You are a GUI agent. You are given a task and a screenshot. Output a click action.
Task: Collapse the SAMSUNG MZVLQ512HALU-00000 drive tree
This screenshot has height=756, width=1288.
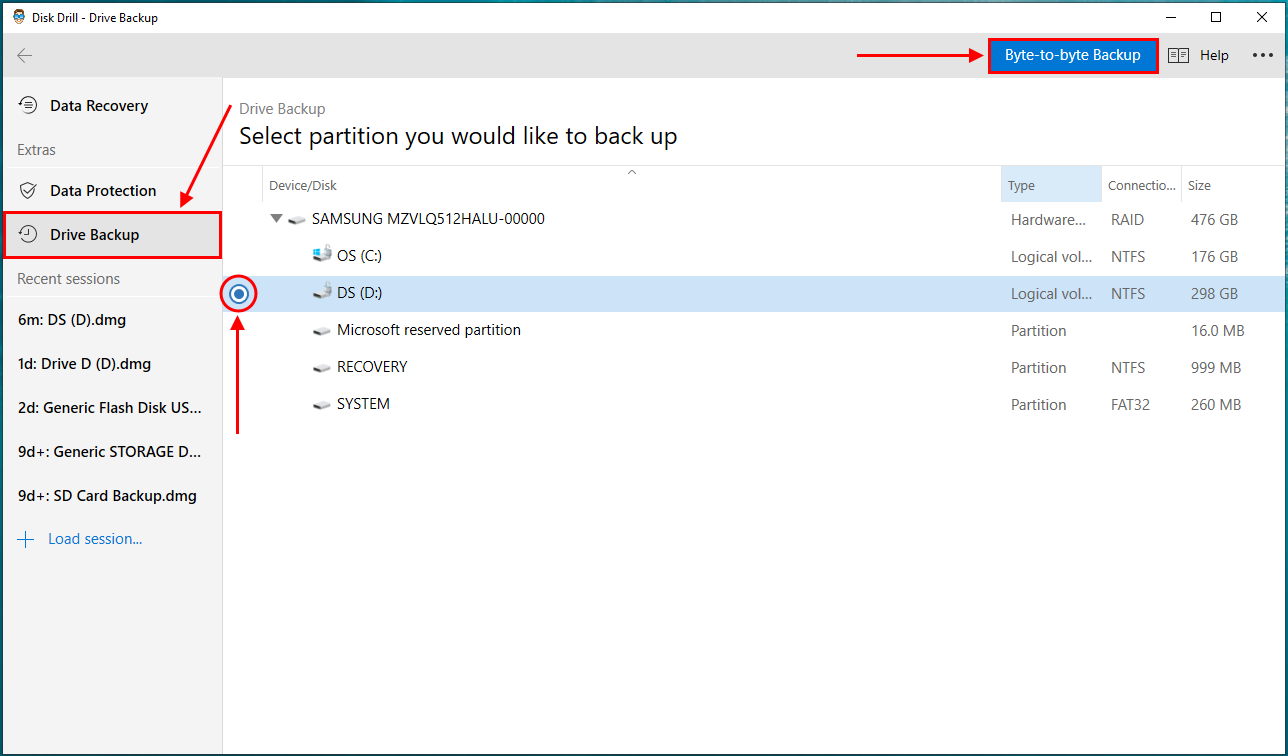pos(276,218)
